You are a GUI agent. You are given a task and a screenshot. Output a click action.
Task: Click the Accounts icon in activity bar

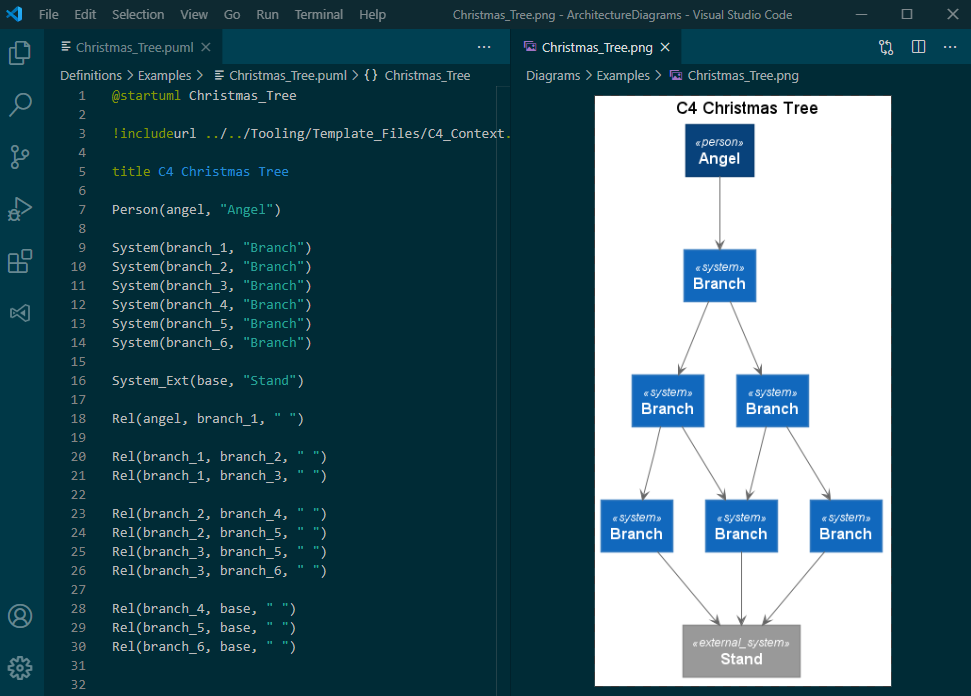[20, 616]
